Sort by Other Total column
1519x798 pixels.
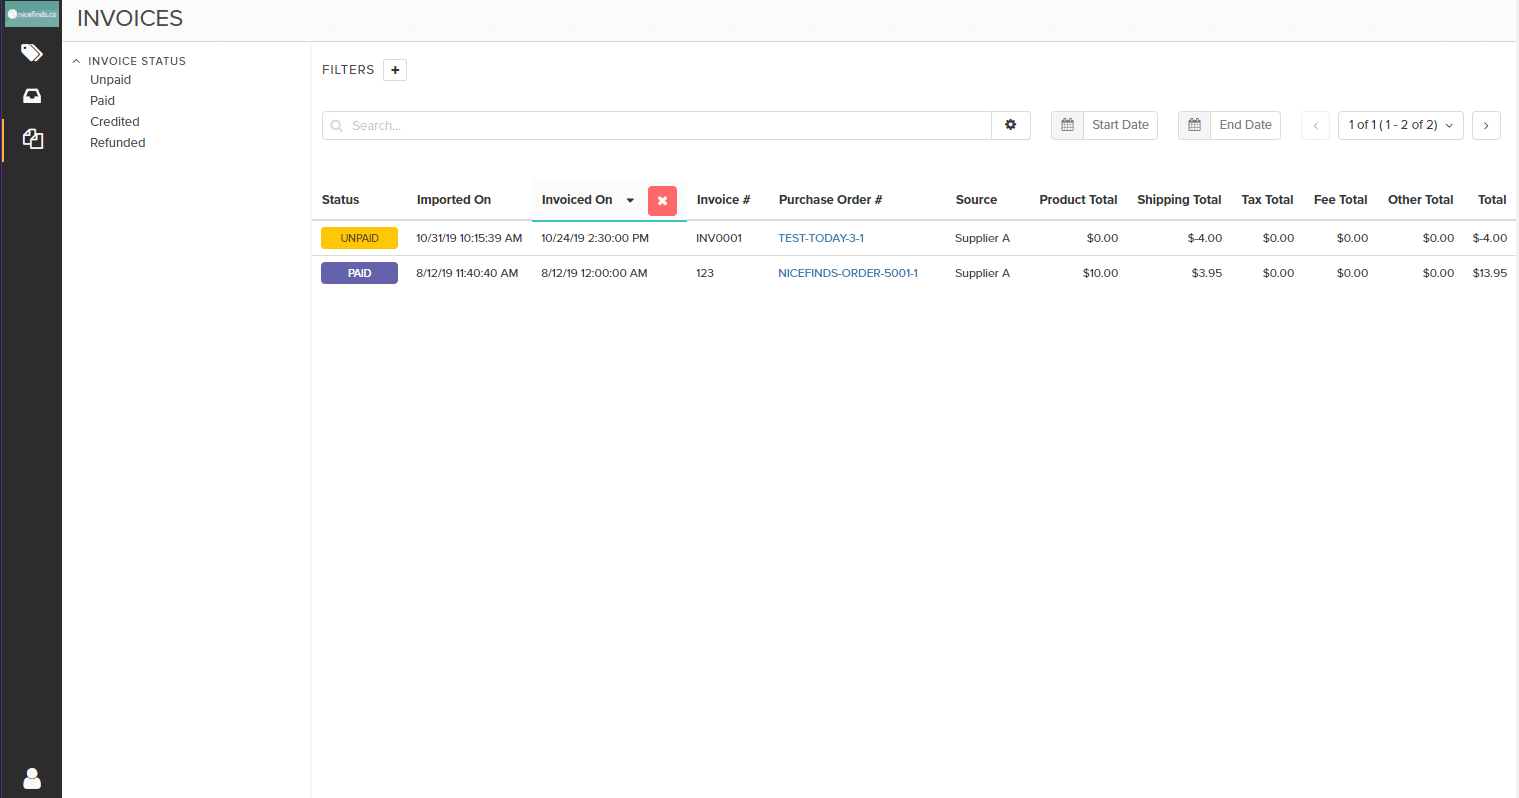click(x=1420, y=200)
